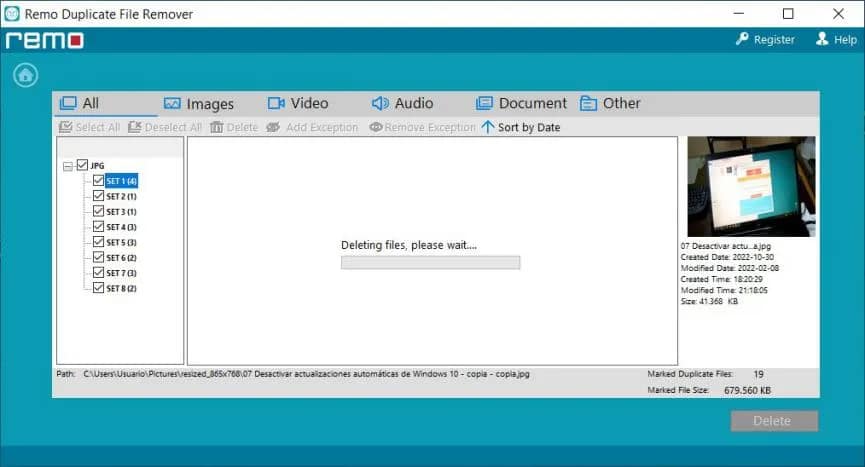865x467 pixels.
Task: Select SET 1 (4) in the tree
Action: coord(121,181)
